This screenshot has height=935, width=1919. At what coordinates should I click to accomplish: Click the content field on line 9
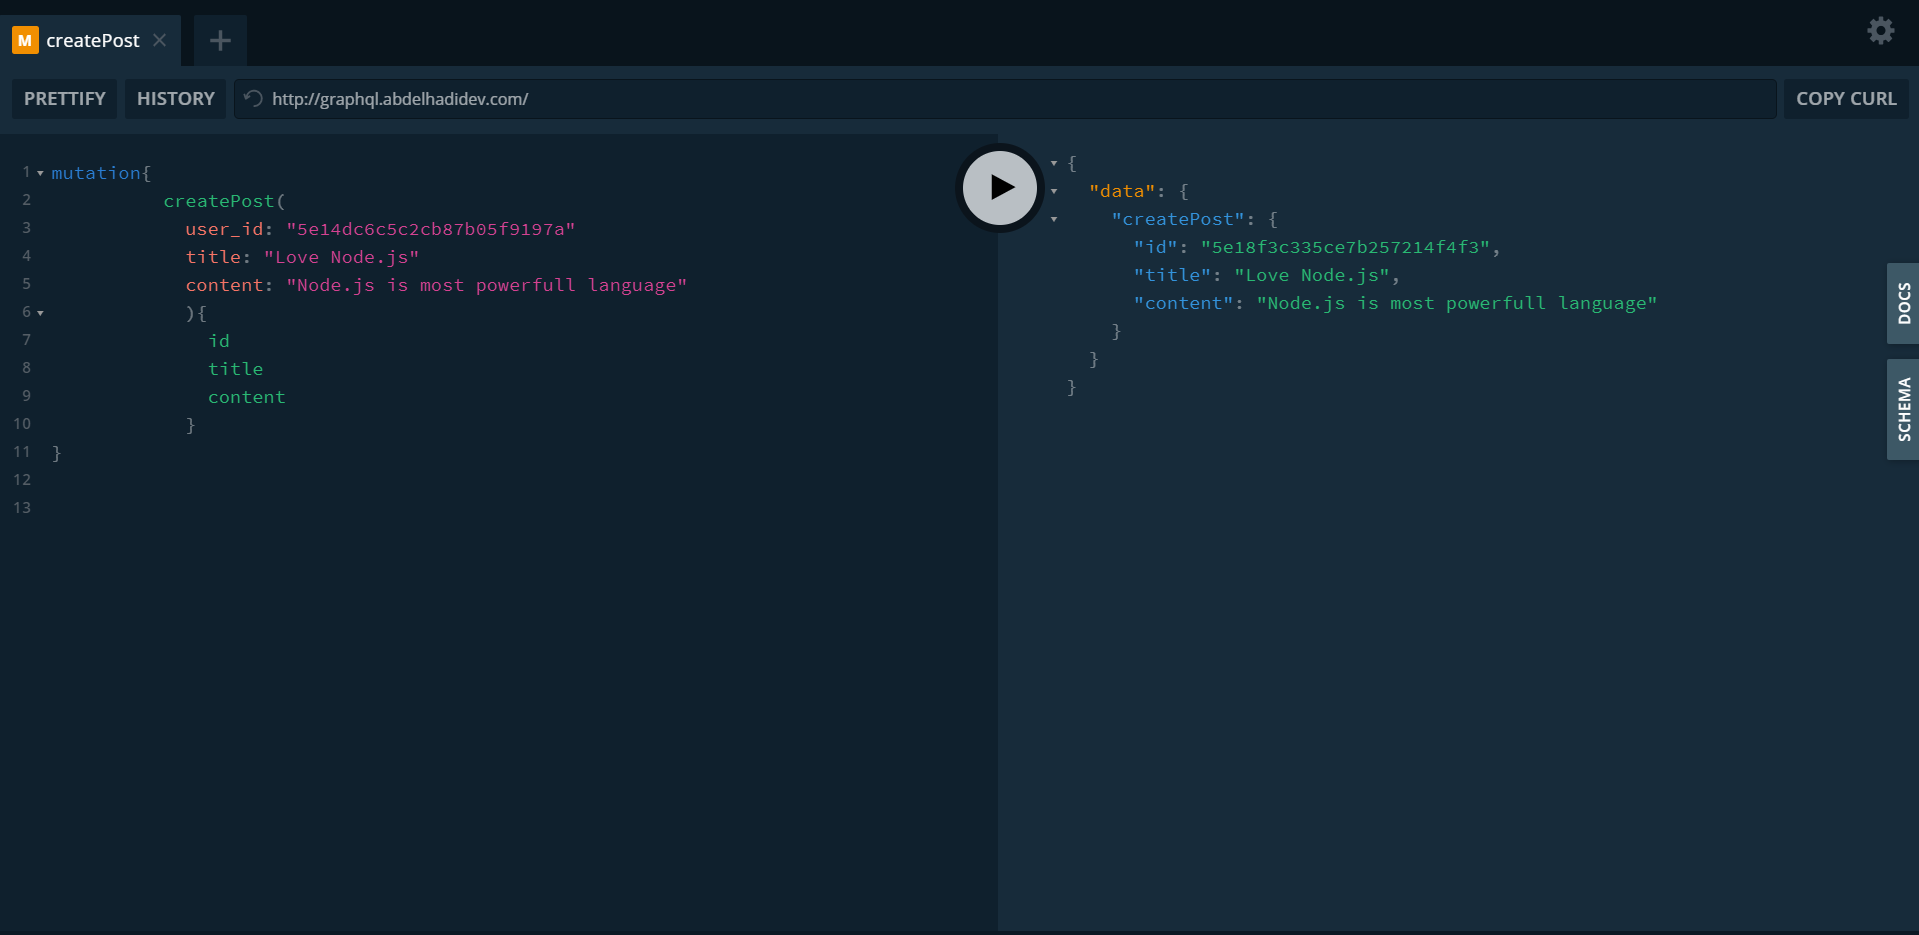[x=247, y=397]
